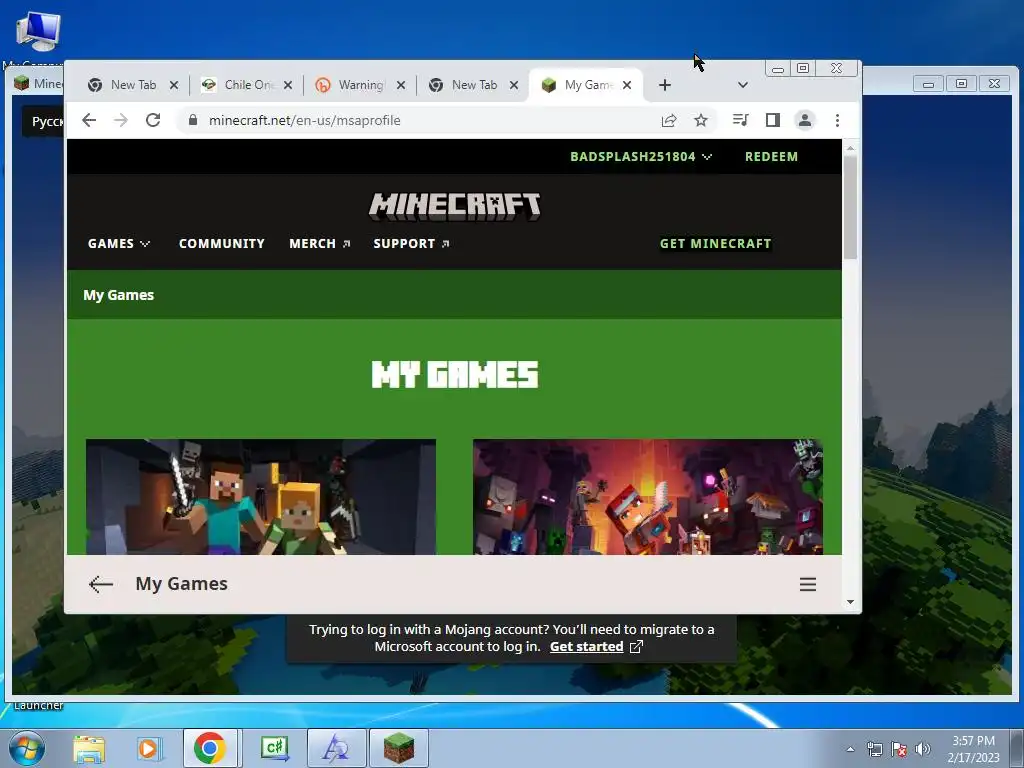
Task: Click the address bar URL field
Action: (418, 120)
